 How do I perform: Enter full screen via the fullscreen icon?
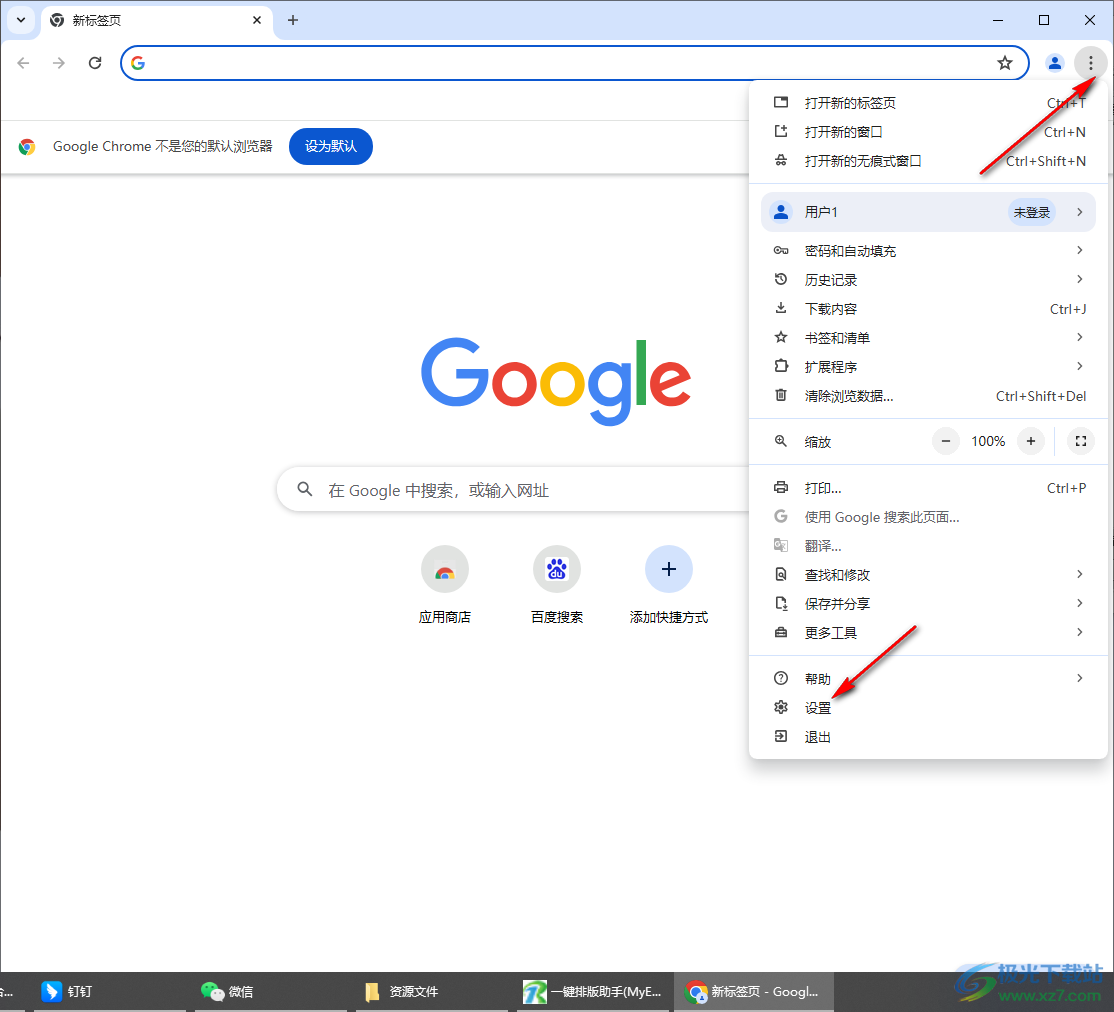1081,441
